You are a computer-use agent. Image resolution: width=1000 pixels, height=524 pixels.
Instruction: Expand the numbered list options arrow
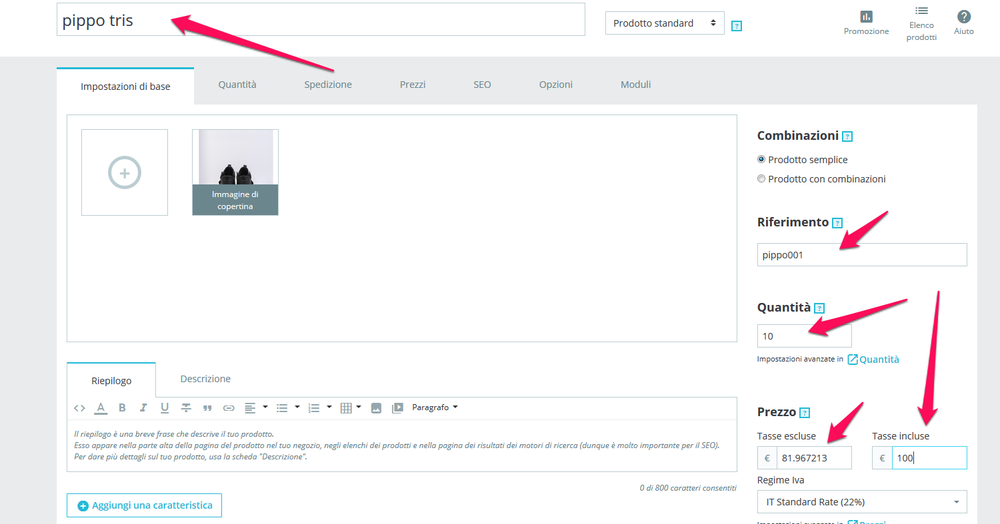329,407
